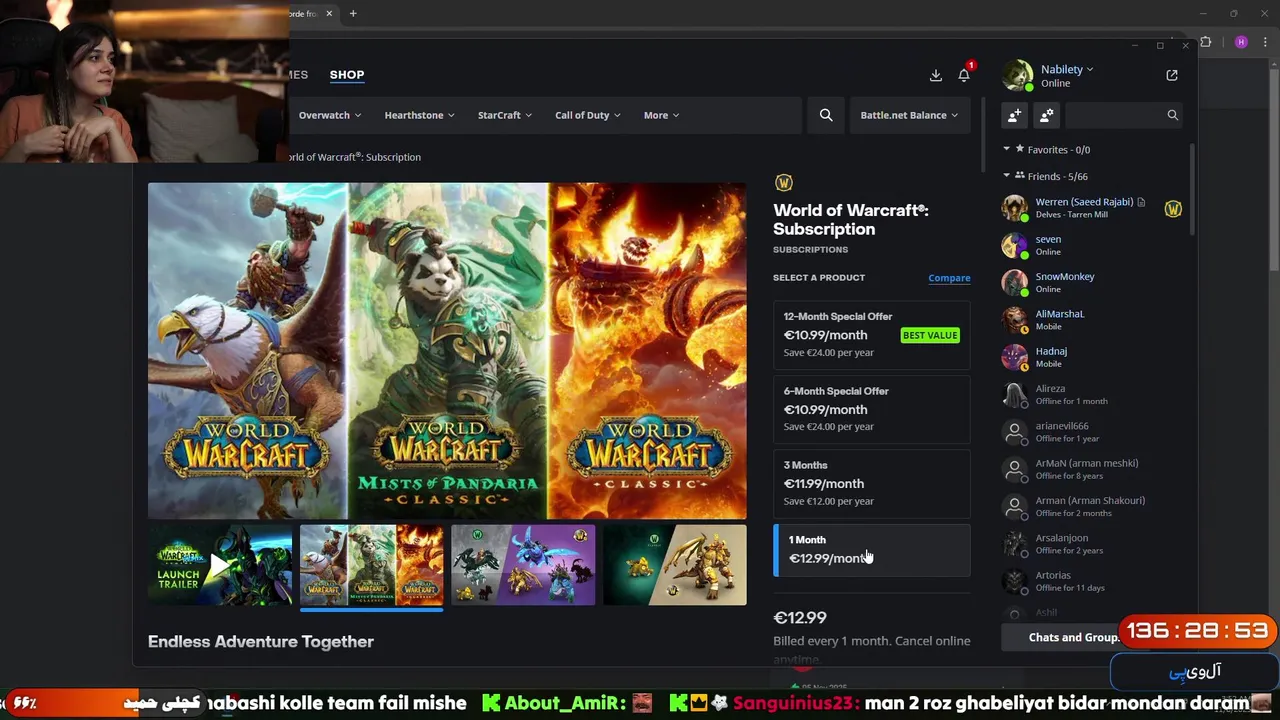Screen dimensions: 1280x720
Task: Select the 1 Month subscription option
Action: (x=872, y=550)
